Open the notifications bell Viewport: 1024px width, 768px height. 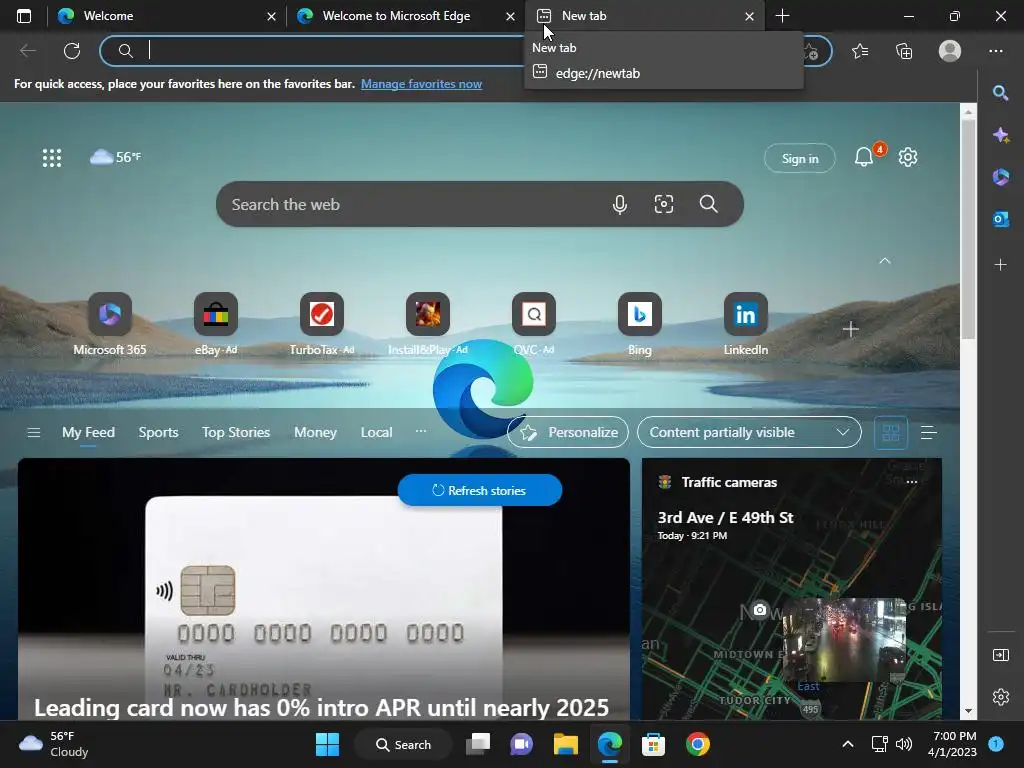[x=864, y=157]
